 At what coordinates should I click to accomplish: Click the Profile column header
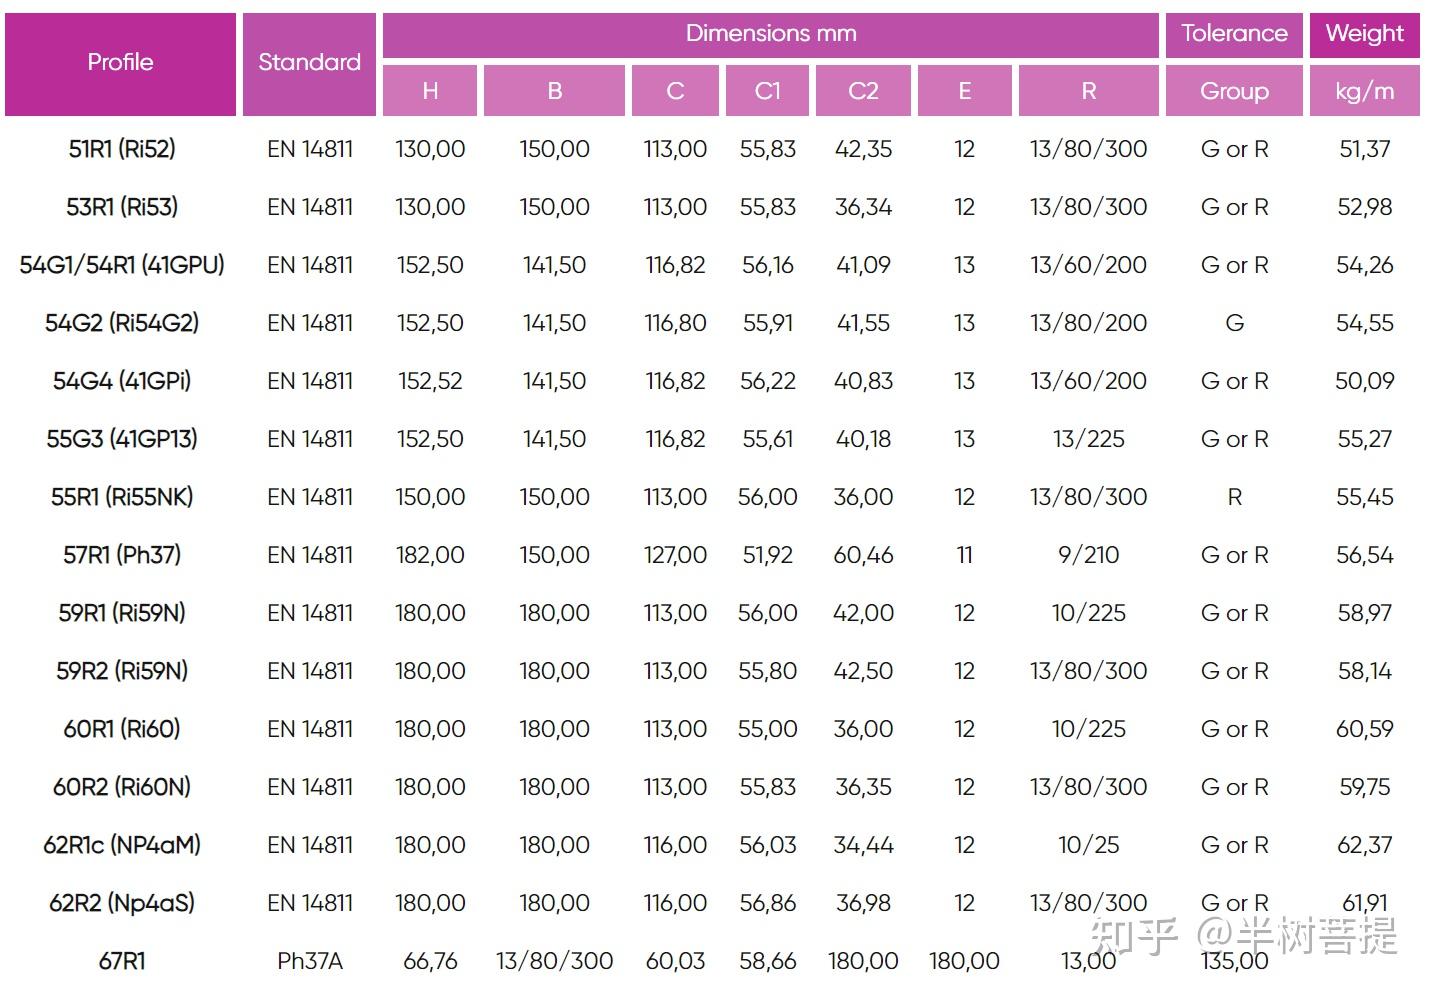tap(120, 63)
